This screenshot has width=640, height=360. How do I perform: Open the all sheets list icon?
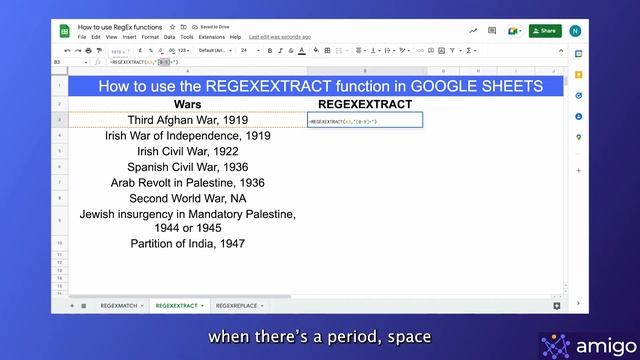[84, 306]
